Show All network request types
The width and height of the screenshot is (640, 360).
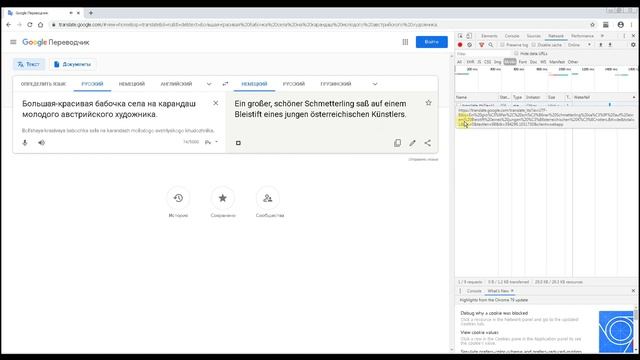pyautogui.click(x=459, y=62)
